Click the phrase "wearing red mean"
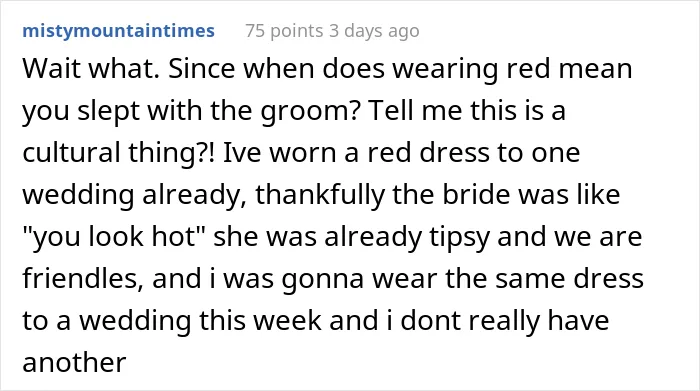Image resolution: width=700 pixels, height=391 pixels. coord(512,69)
